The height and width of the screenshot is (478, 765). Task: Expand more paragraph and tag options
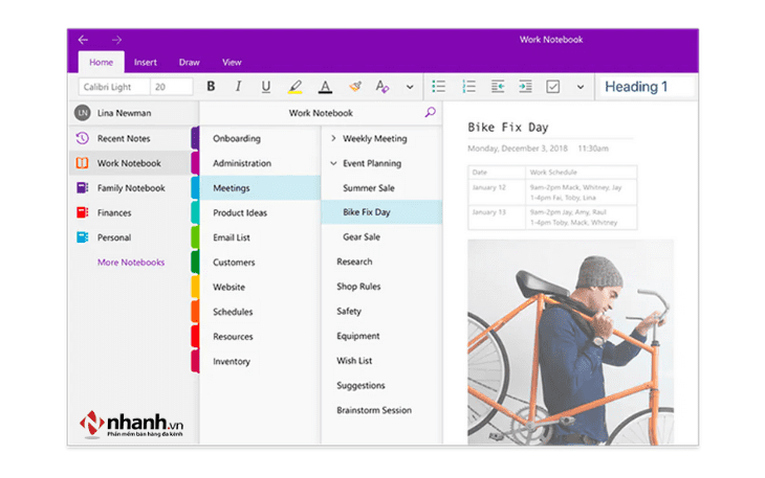(x=580, y=87)
